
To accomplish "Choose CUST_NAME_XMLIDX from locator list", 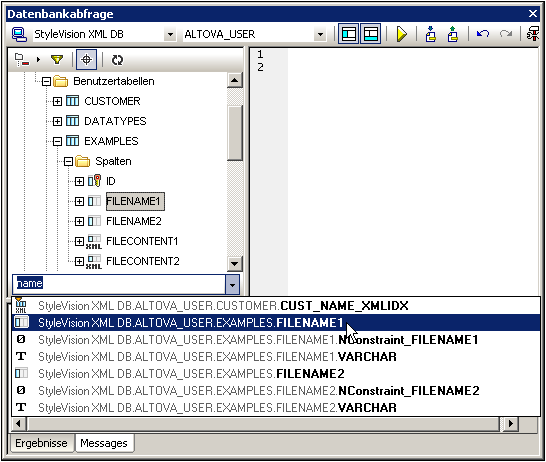I will tap(276, 306).
